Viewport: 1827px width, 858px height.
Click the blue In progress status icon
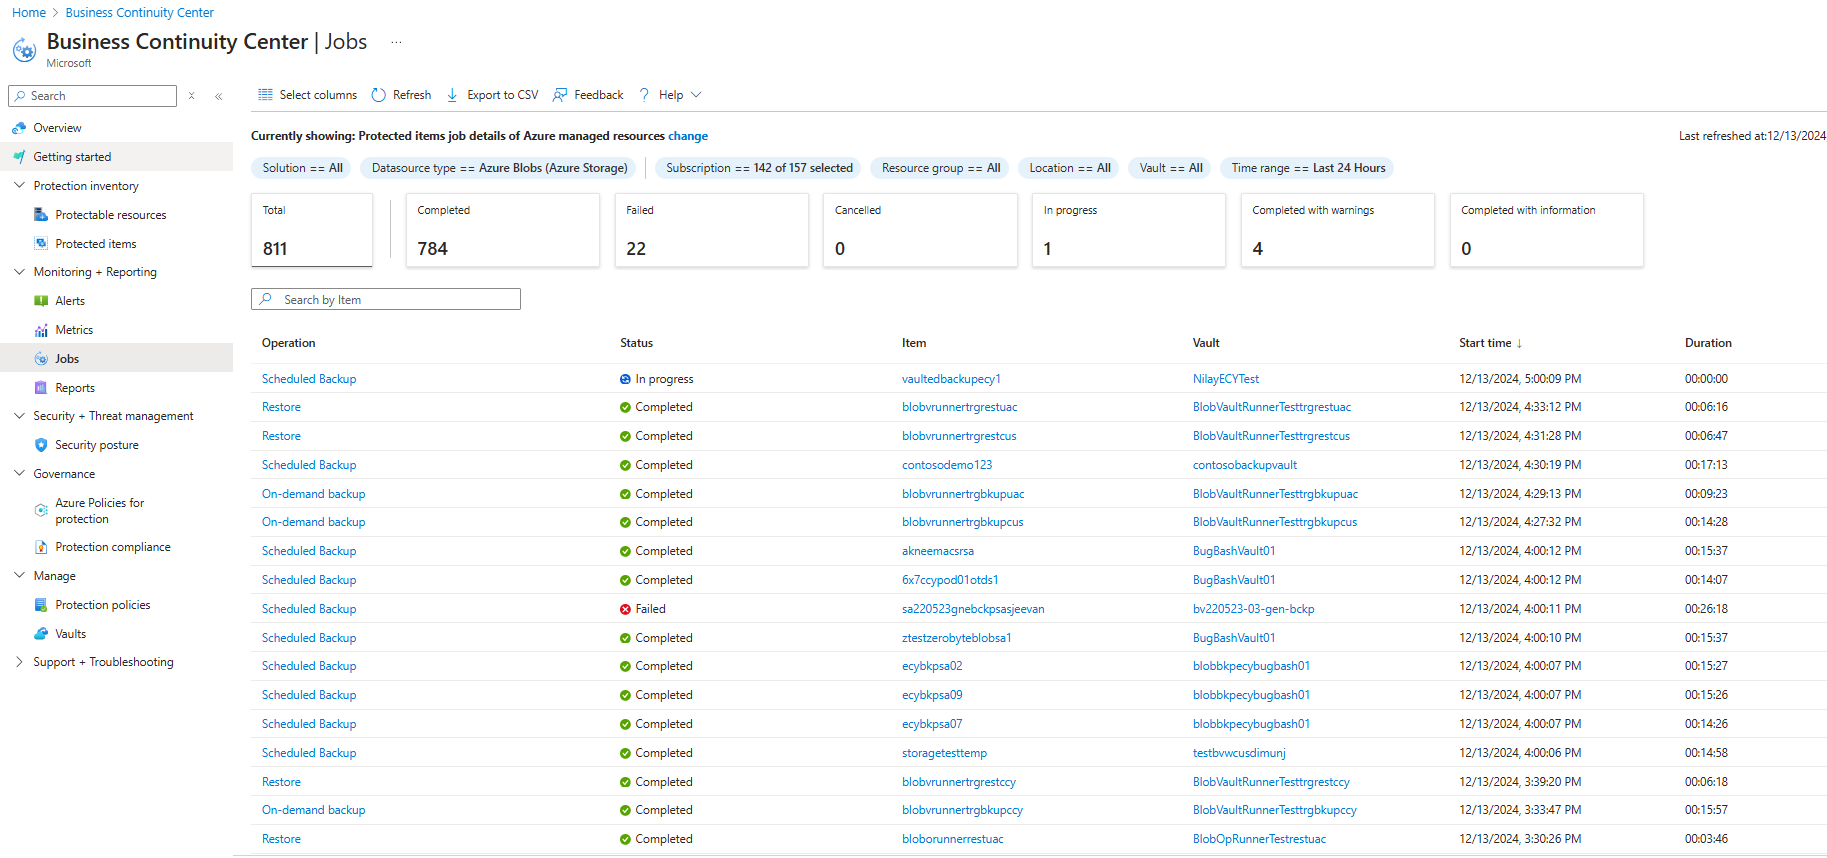click(625, 379)
